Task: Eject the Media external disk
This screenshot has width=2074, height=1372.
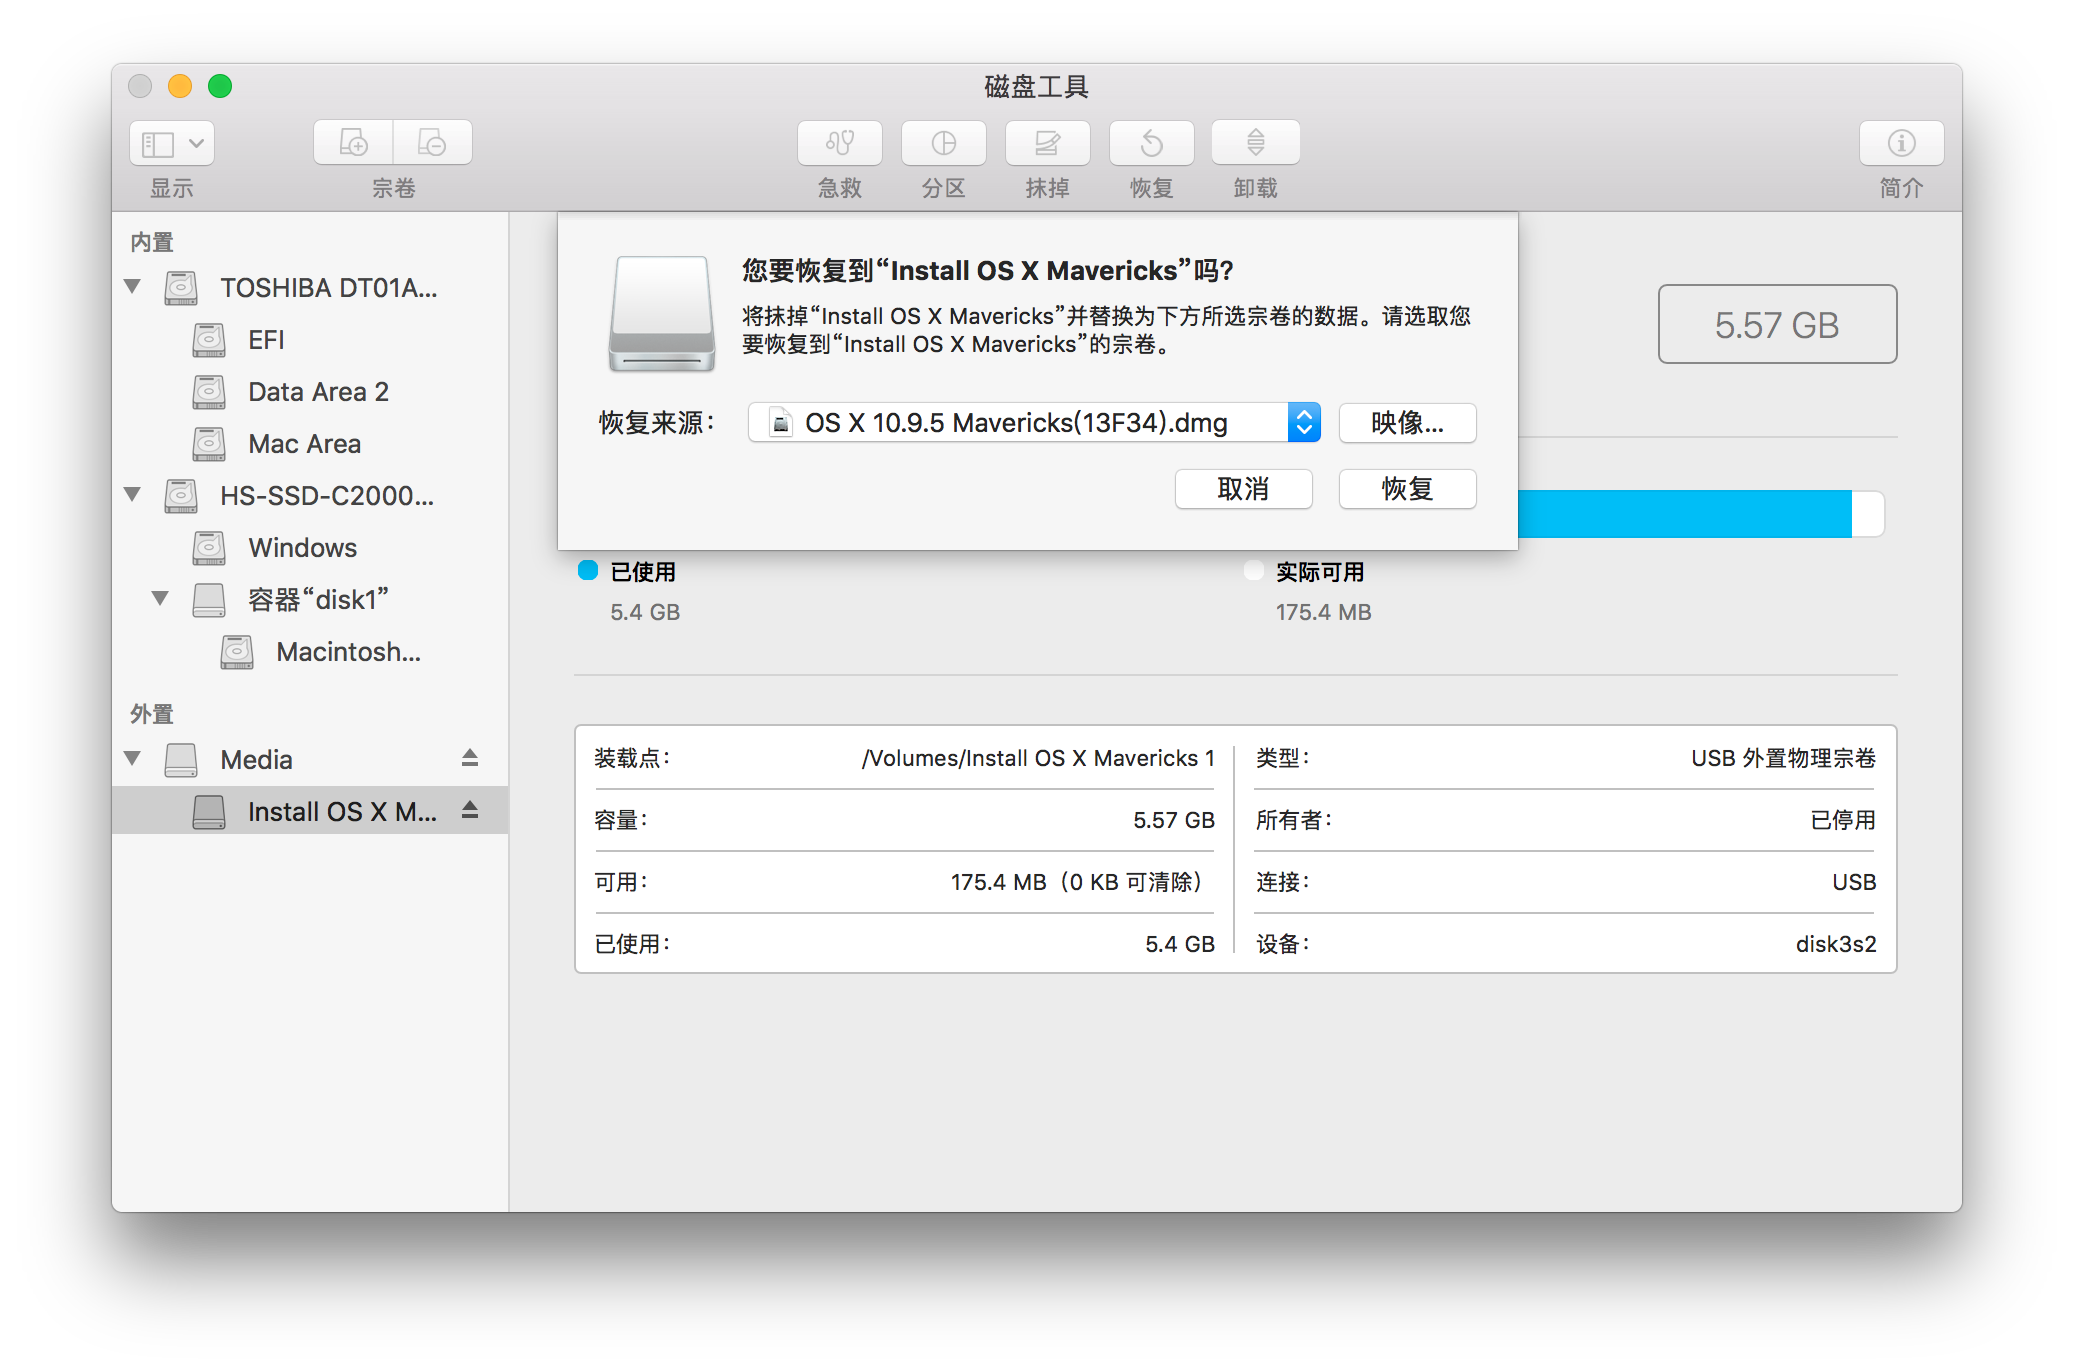Action: click(472, 758)
